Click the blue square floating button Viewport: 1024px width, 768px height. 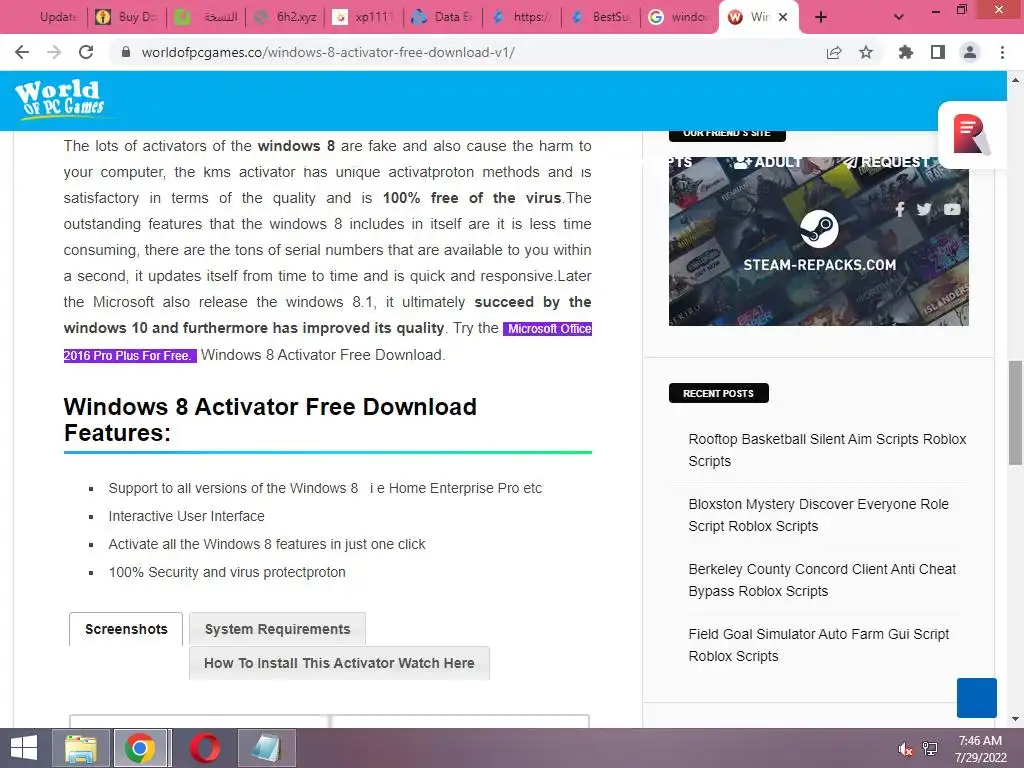(x=976, y=697)
